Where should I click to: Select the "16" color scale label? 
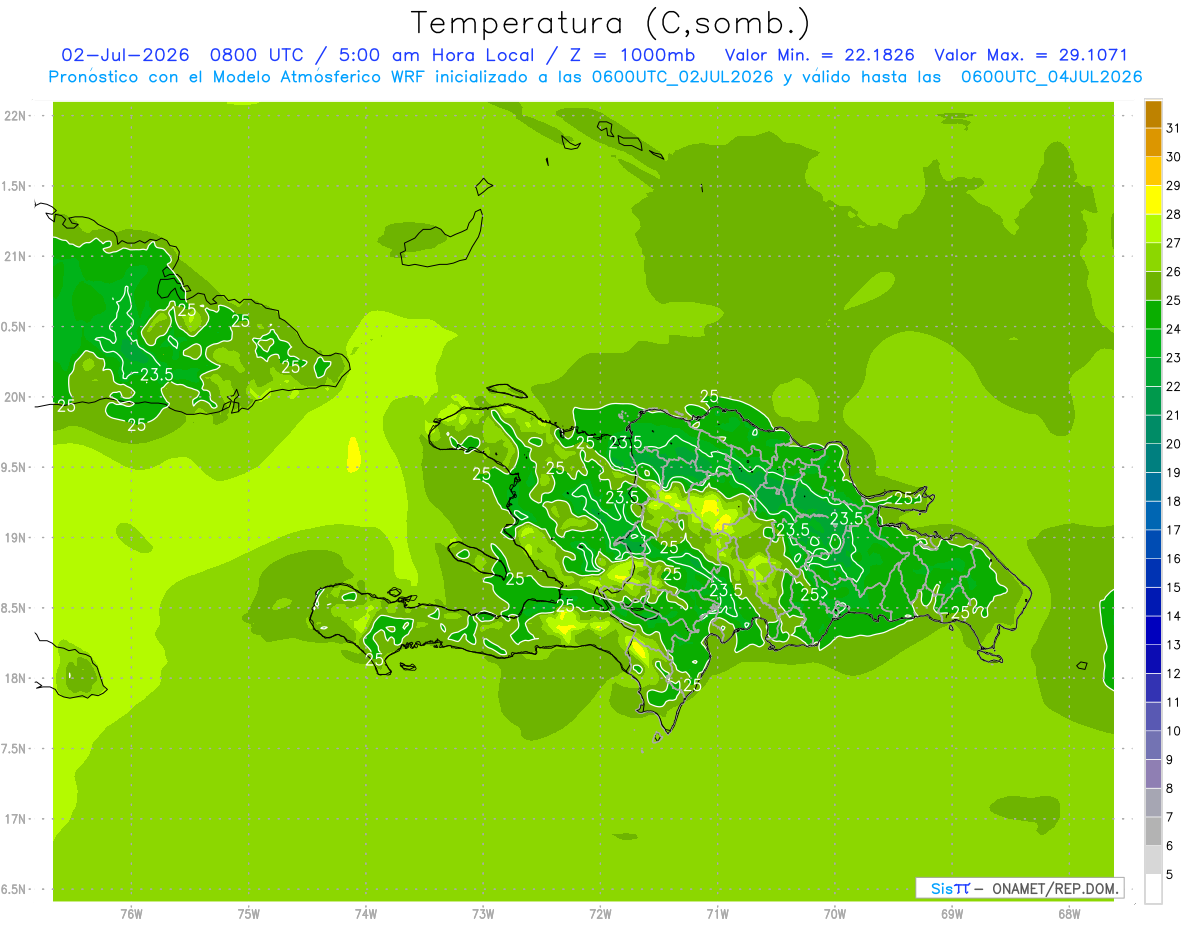pyautogui.click(x=1173, y=559)
